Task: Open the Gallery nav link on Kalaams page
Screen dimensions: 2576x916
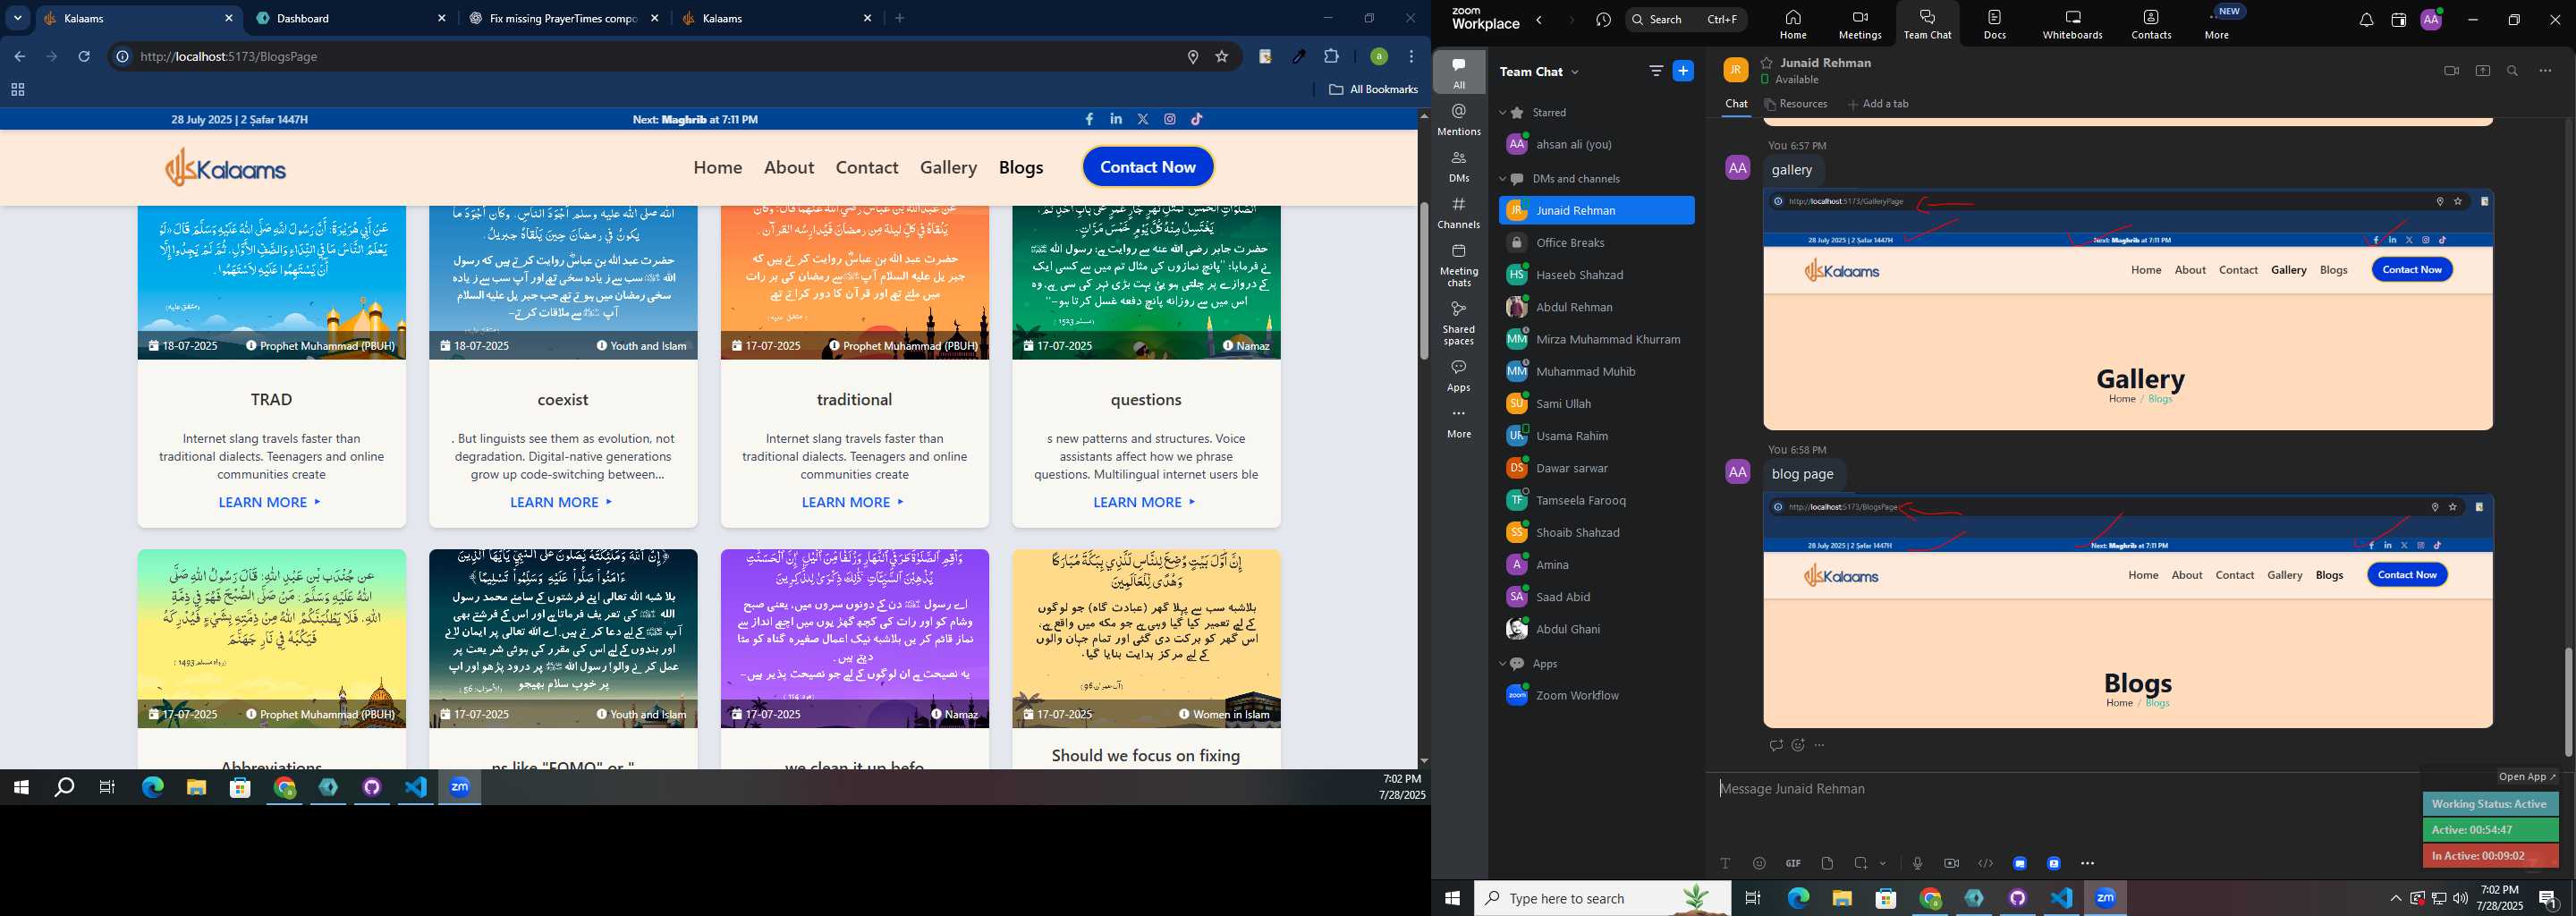Action: 948,167
